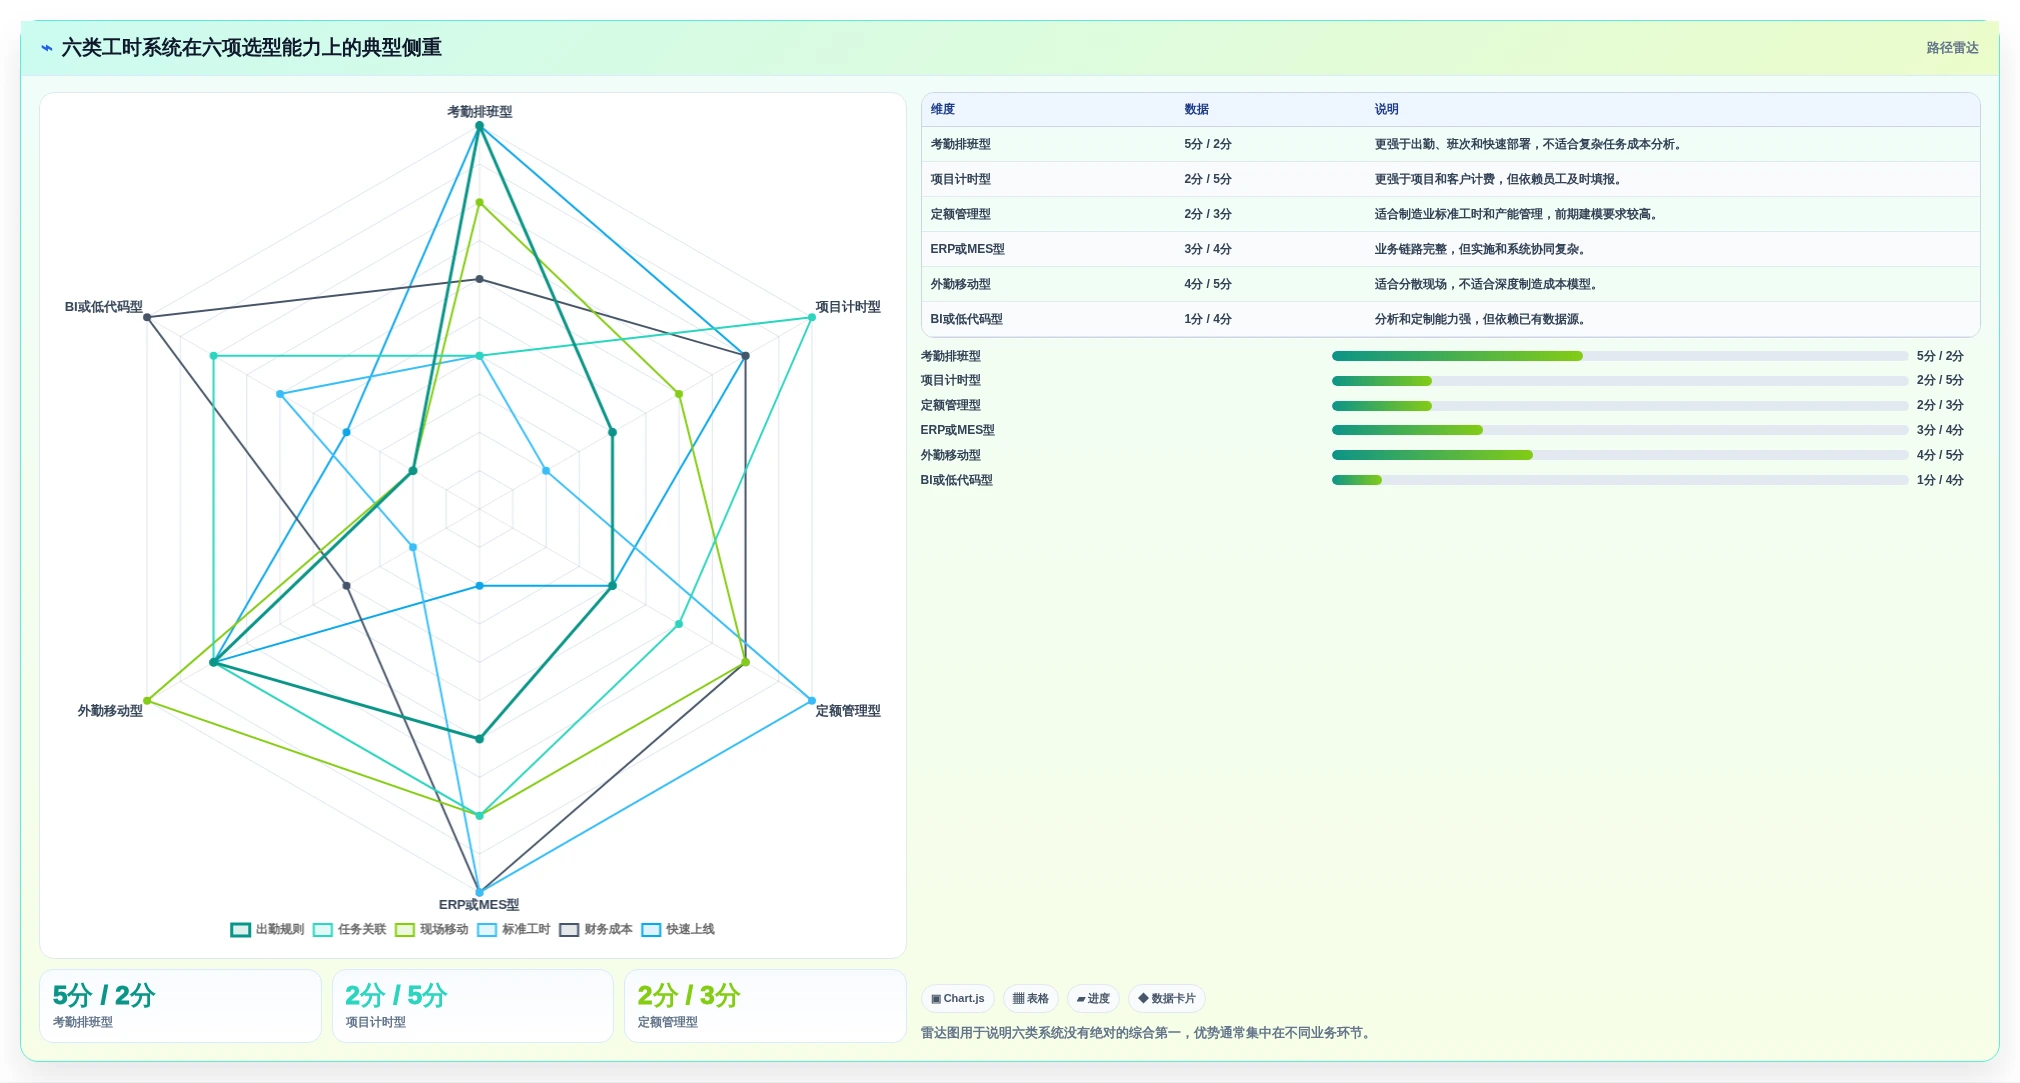2020x1083 pixels.
Task: Toggle the 出勤规则 legend dataset
Action: click(267, 930)
